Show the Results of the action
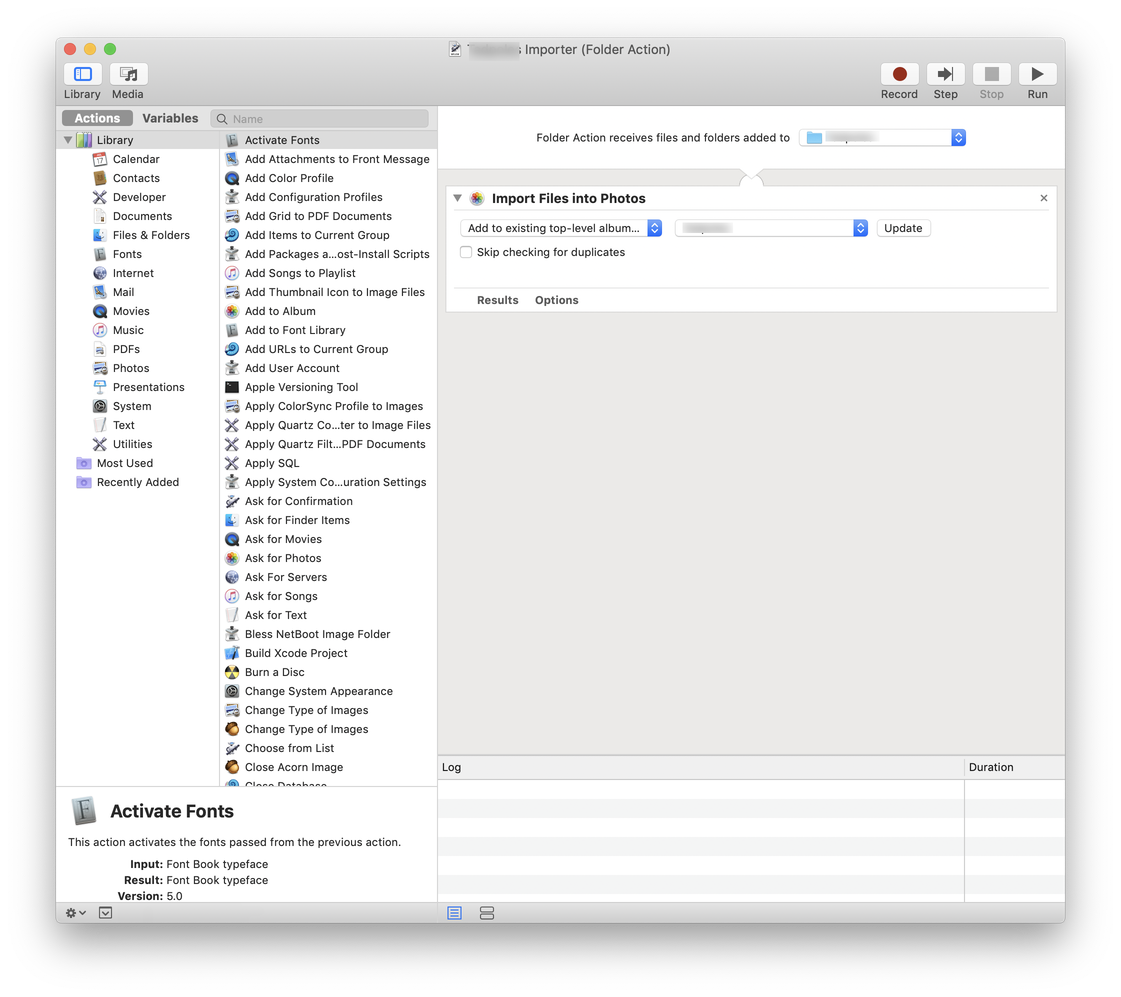 tap(497, 300)
